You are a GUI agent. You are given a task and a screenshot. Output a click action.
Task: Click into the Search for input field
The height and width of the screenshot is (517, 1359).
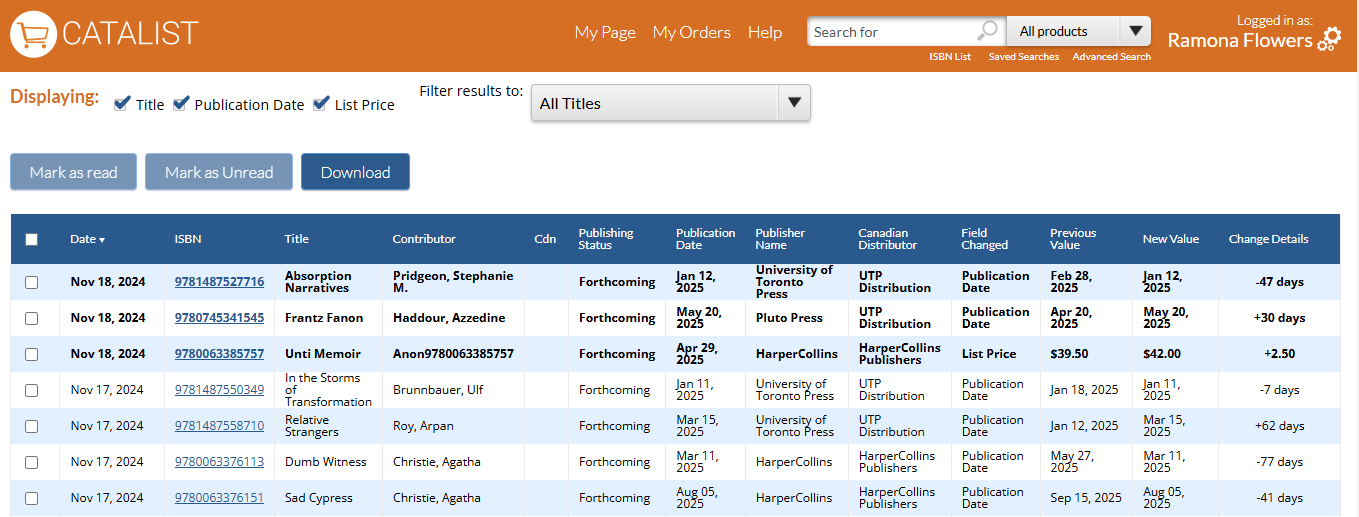click(x=890, y=31)
